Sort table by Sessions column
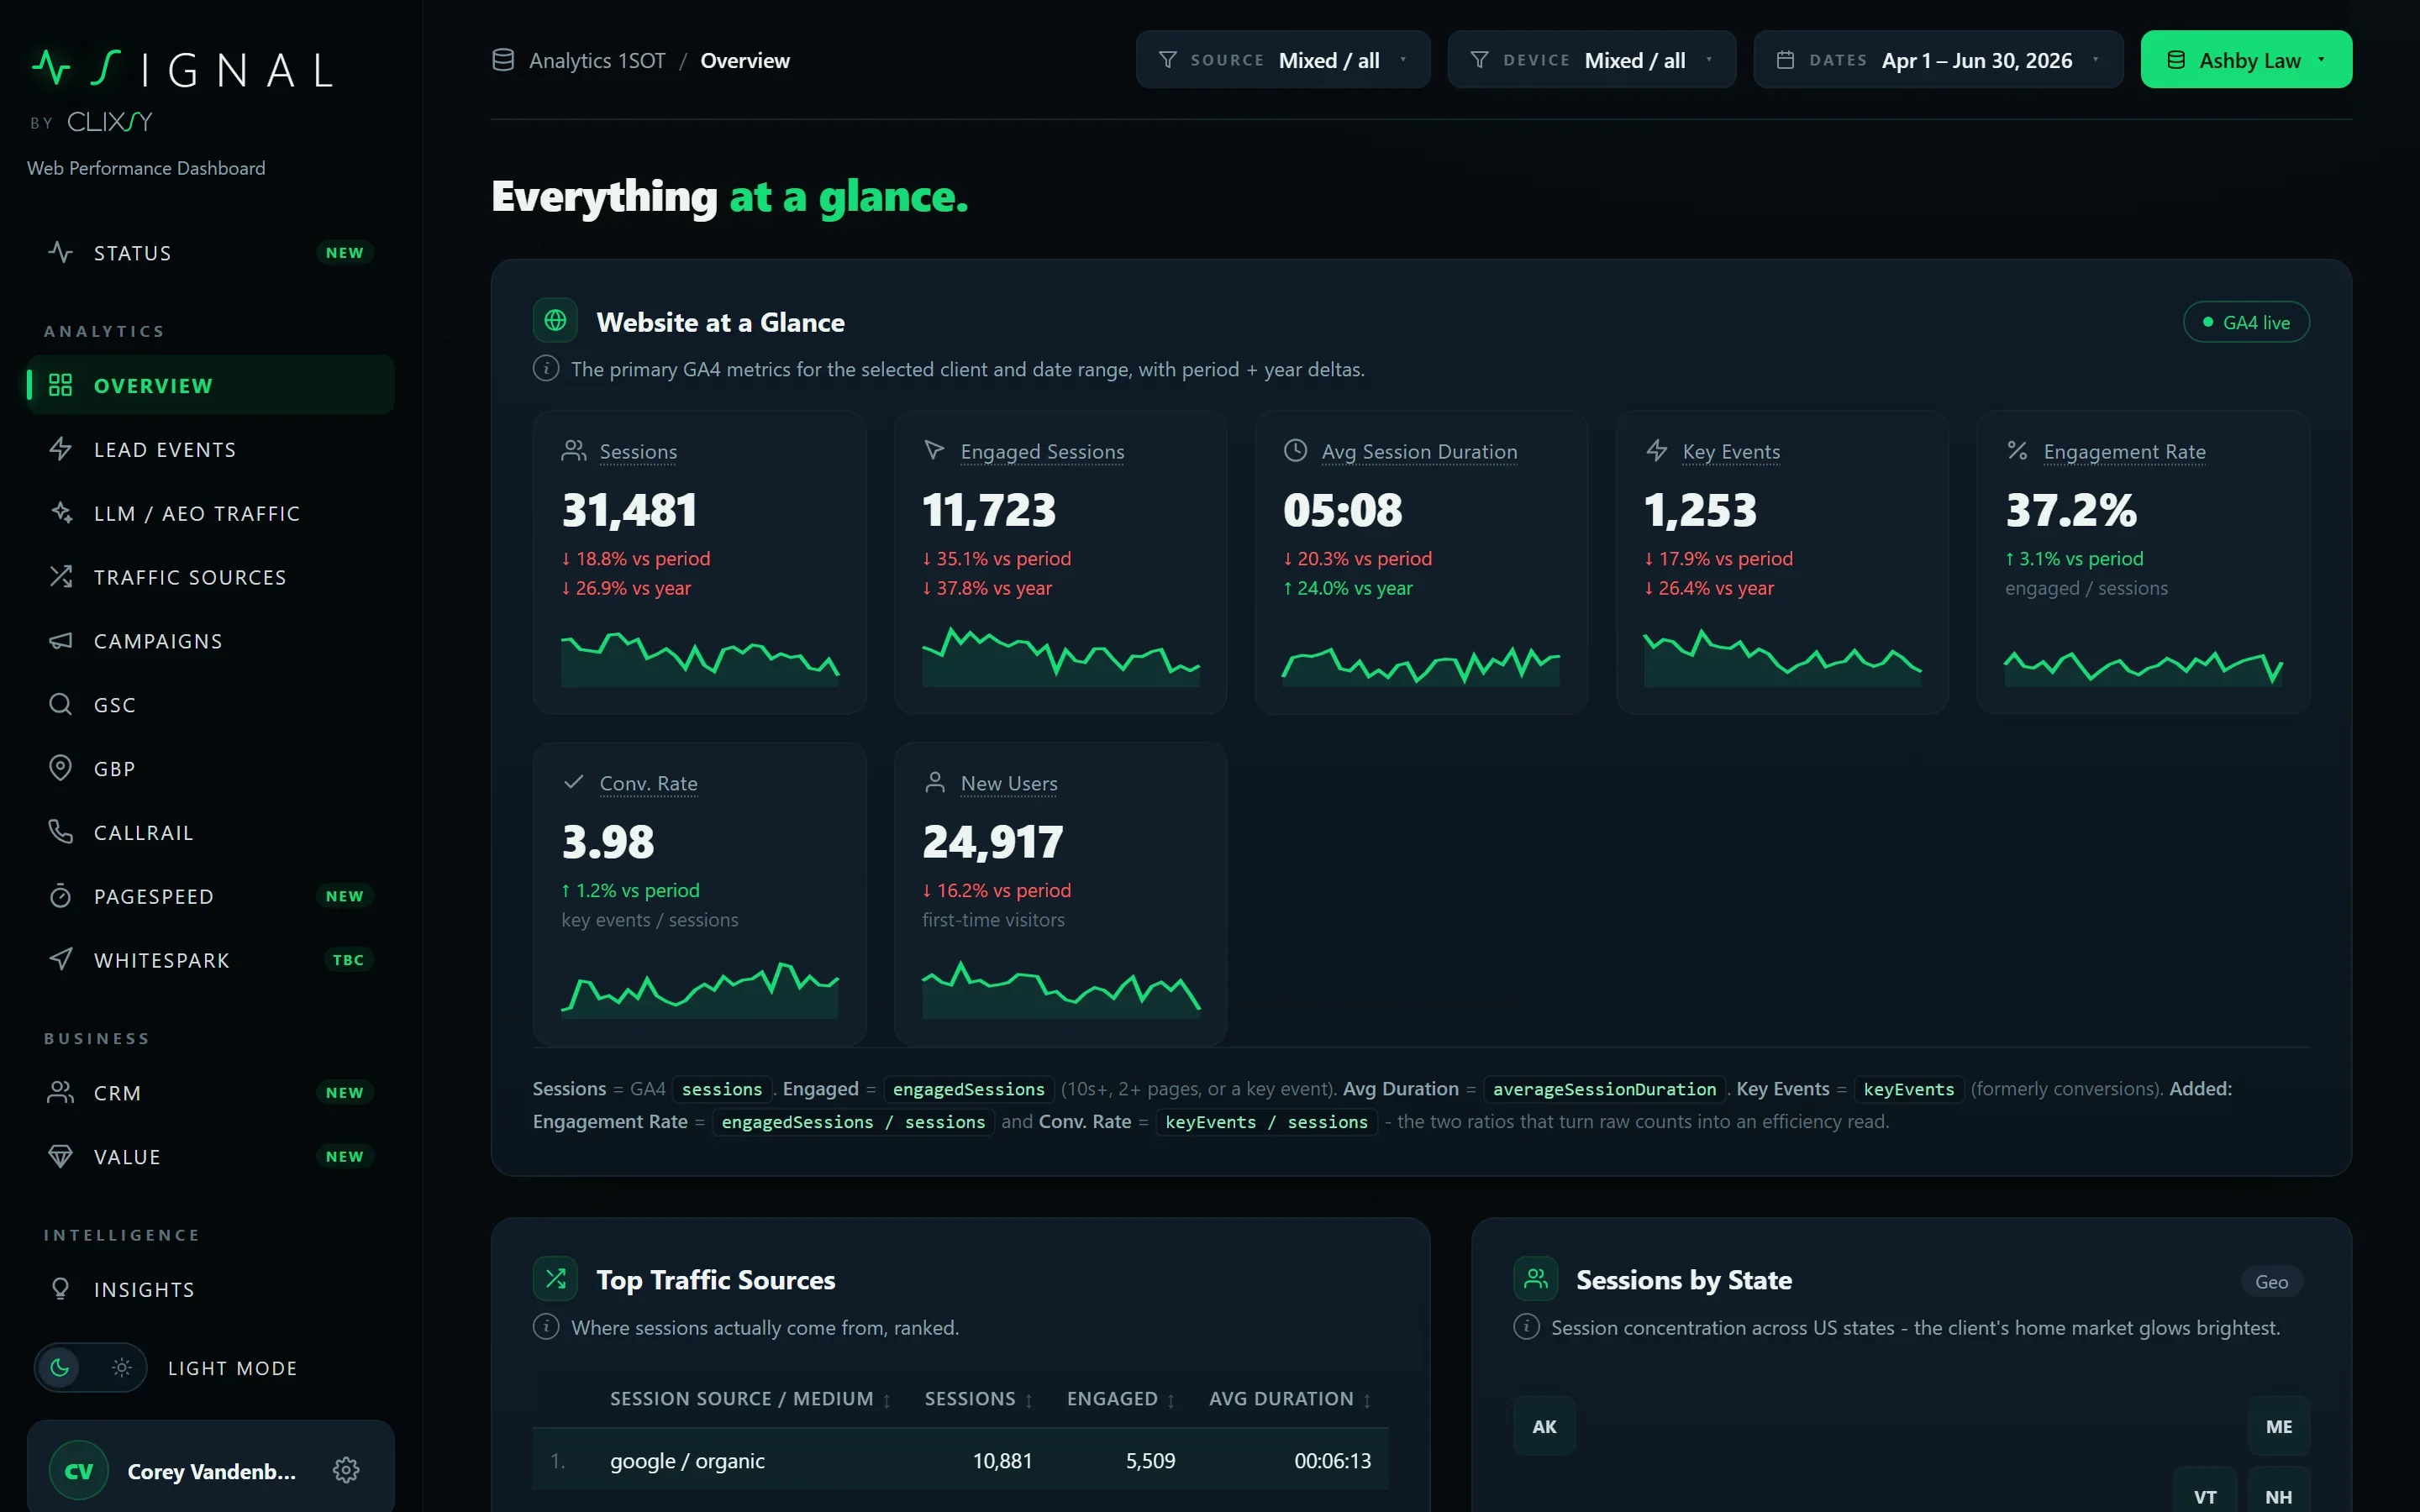2420x1512 pixels. pyautogui.click(x=978, y=1399)
